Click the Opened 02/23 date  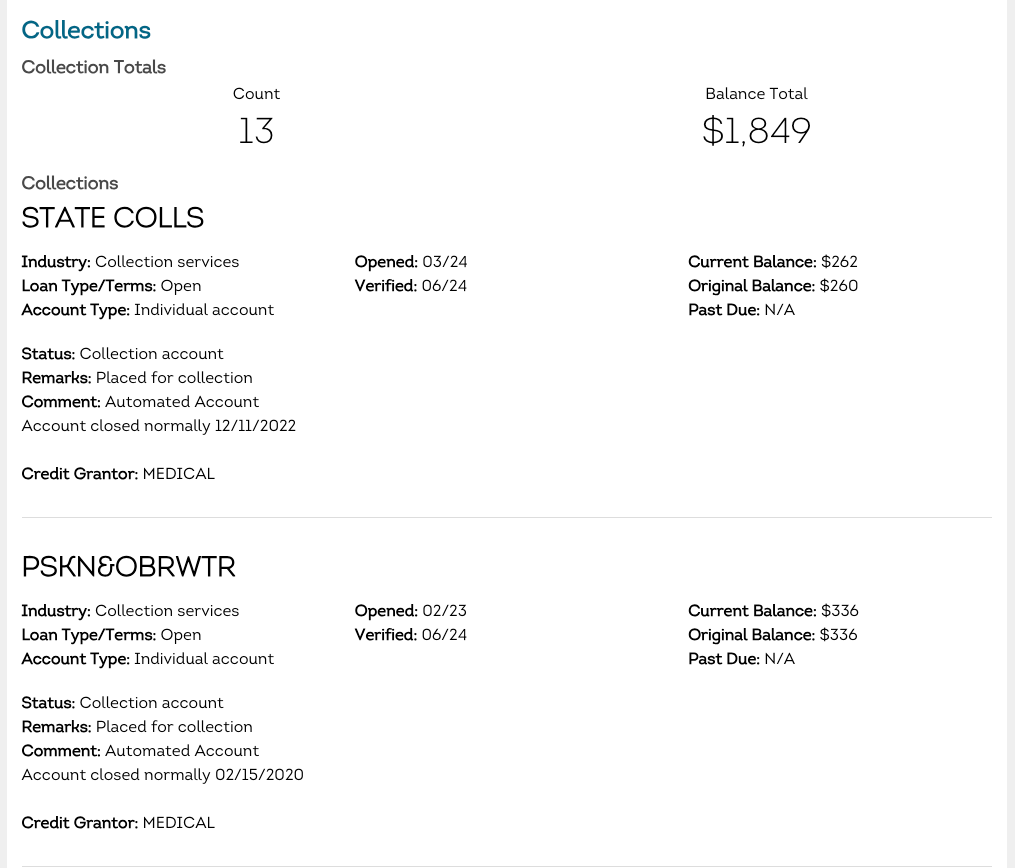[x=411, y=611]
